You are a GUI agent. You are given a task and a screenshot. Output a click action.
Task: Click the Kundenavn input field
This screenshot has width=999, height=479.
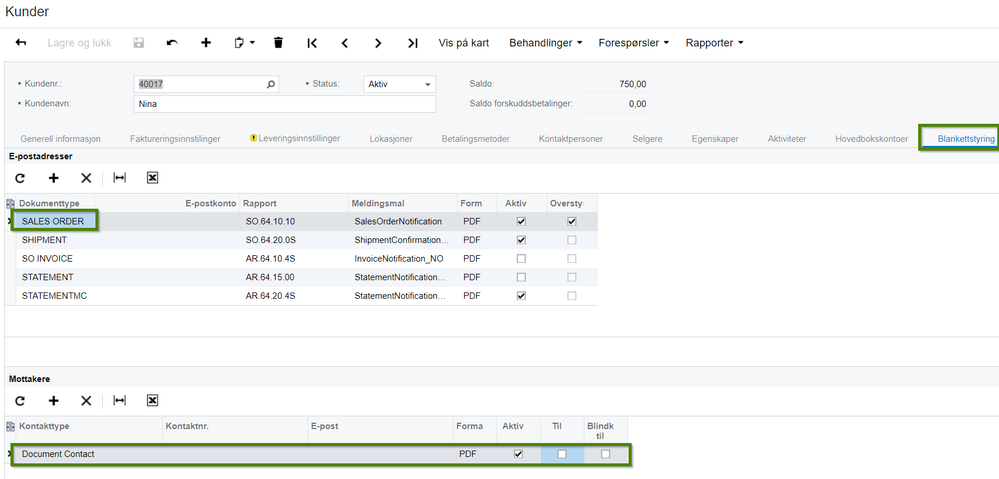click(284, 104)
